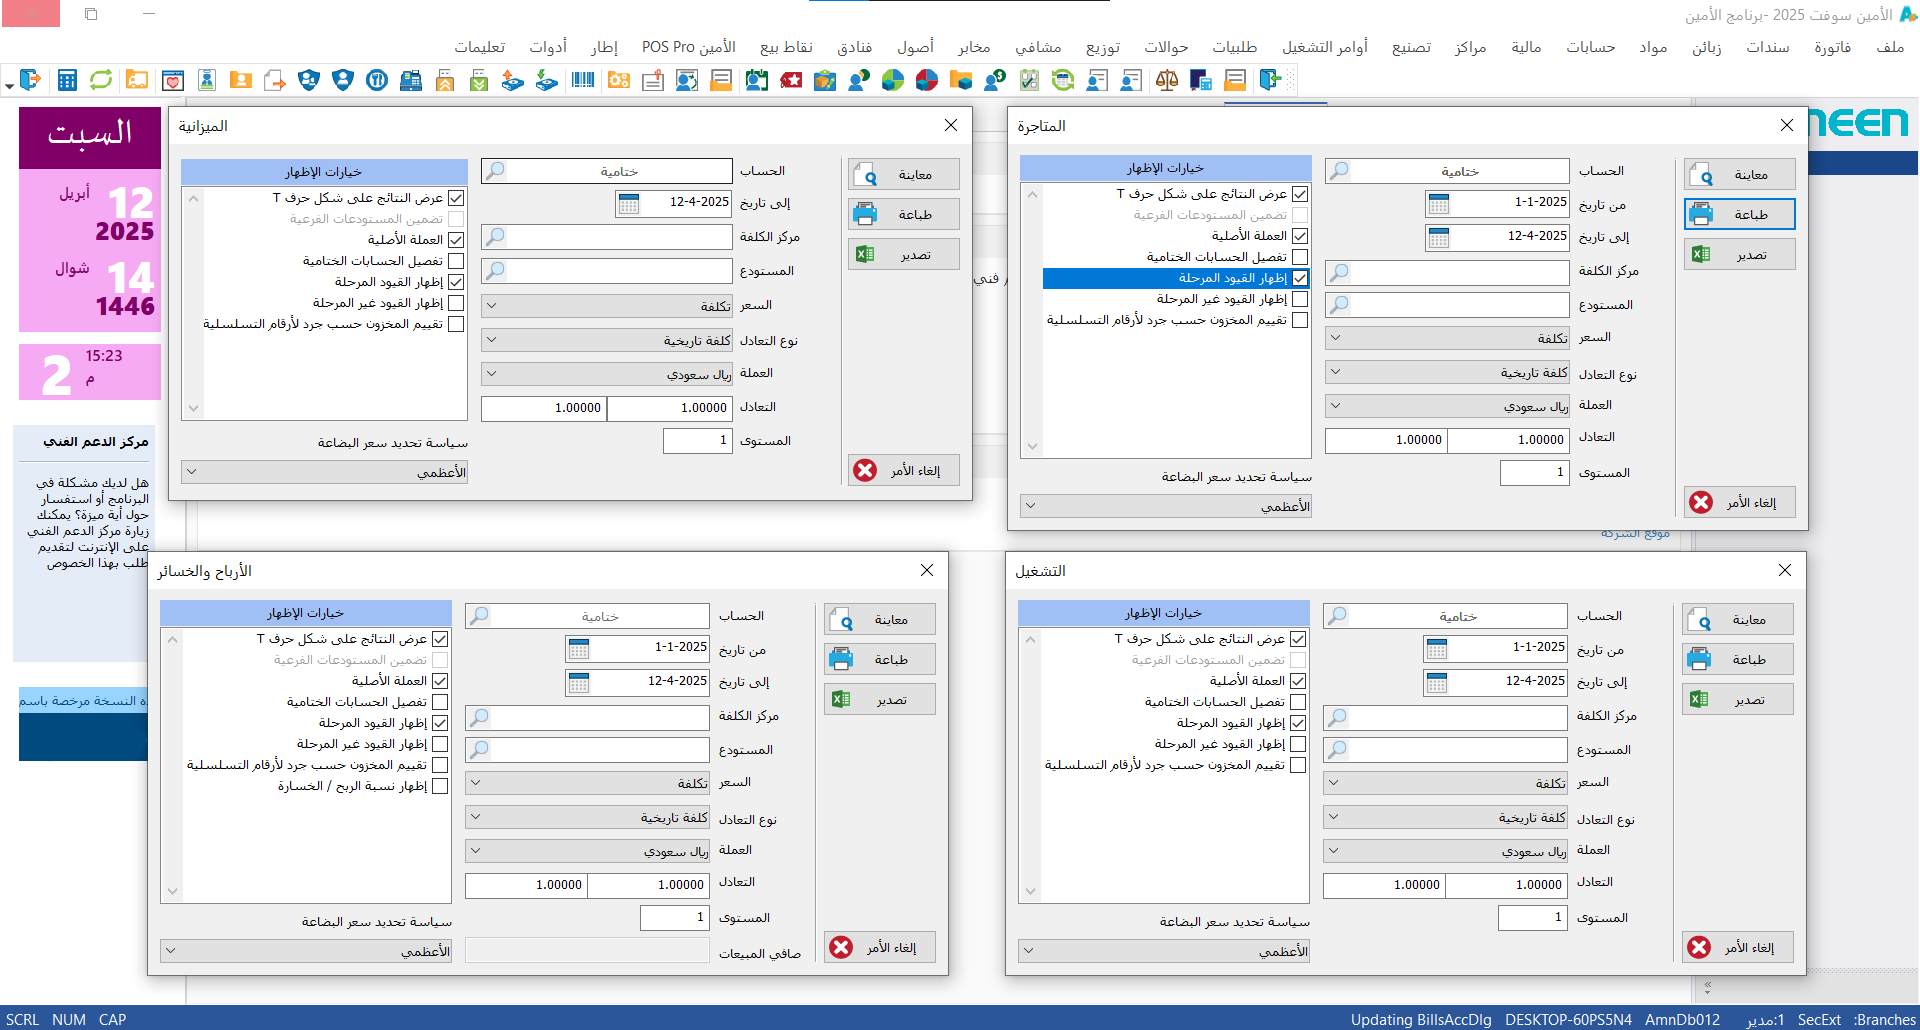Click إلغاء الأمر button in التشغيل dialog
The height and width of the screenshot is (1030, 1920).
click(1738, 948)
